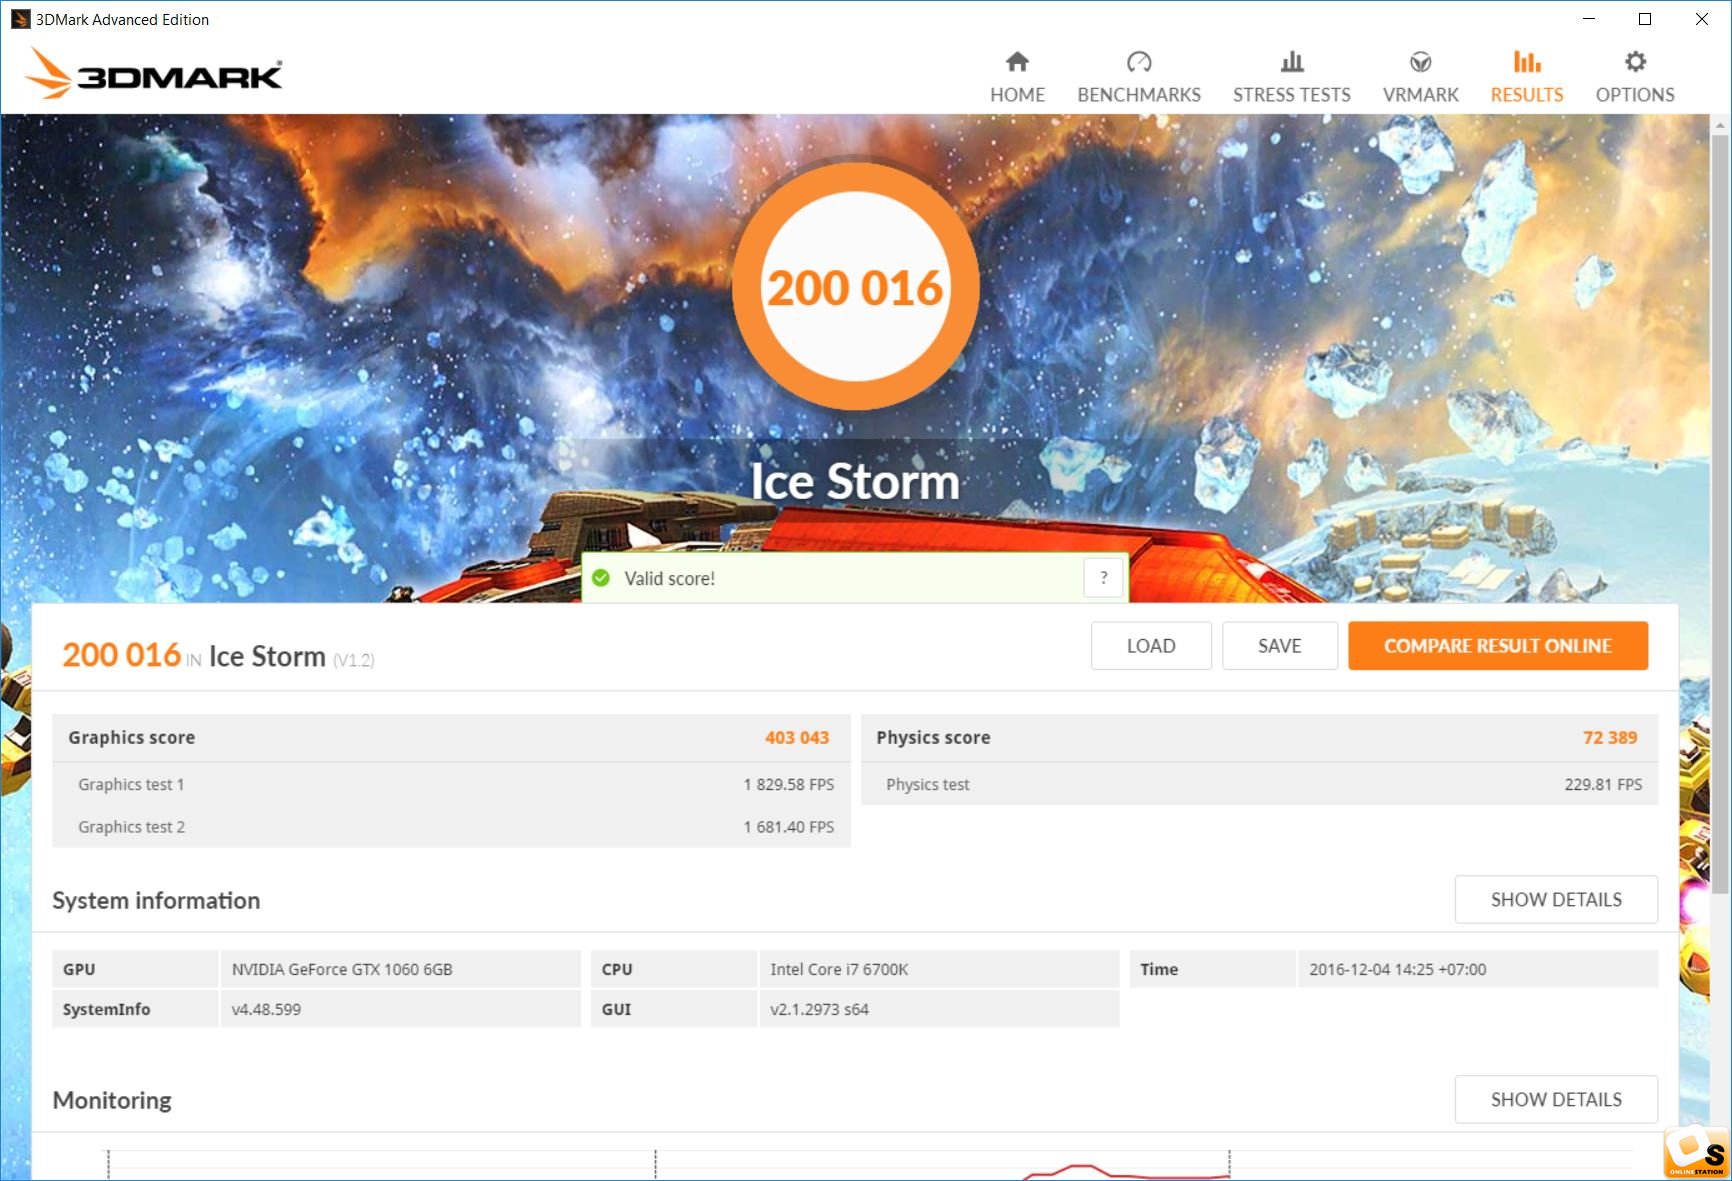Viewport: 1732px width, 1181px height.
Task: Click the NVIDIA GeForce GTX 1060 6GB text
Action: (342, 969)
